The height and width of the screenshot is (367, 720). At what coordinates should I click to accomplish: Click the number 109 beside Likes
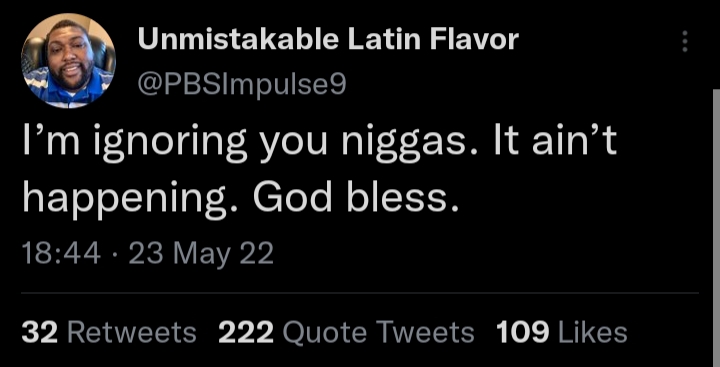[523, 333]
